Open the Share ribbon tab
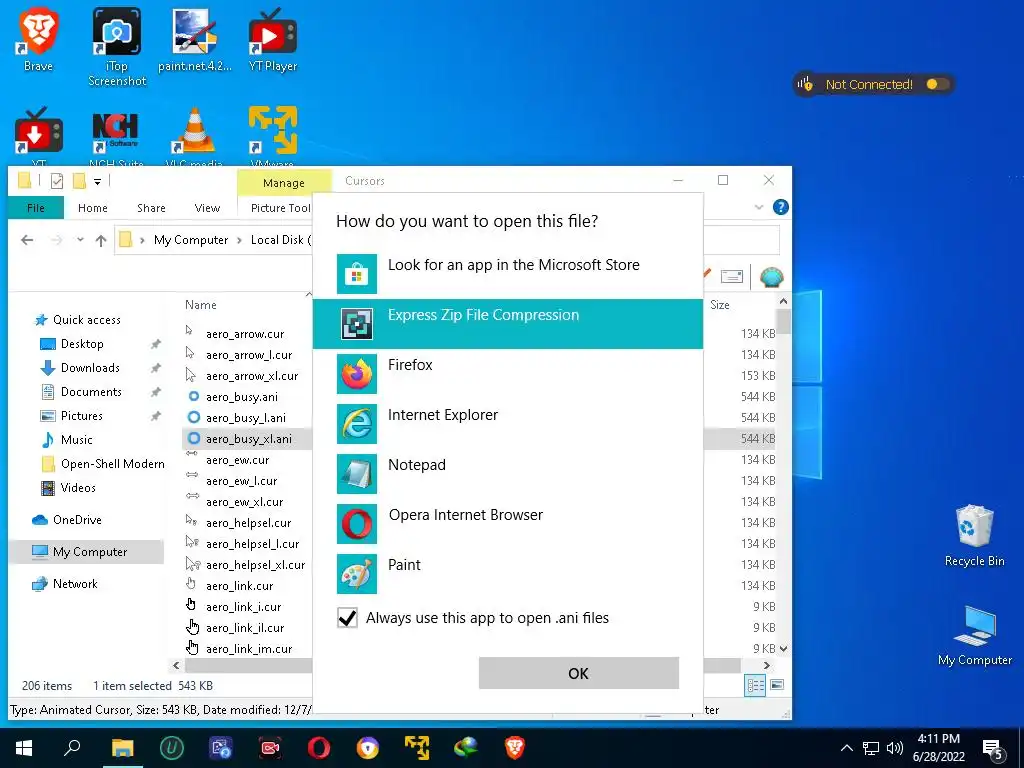This screenshot has width=1024, height=768. coord(151,208)
